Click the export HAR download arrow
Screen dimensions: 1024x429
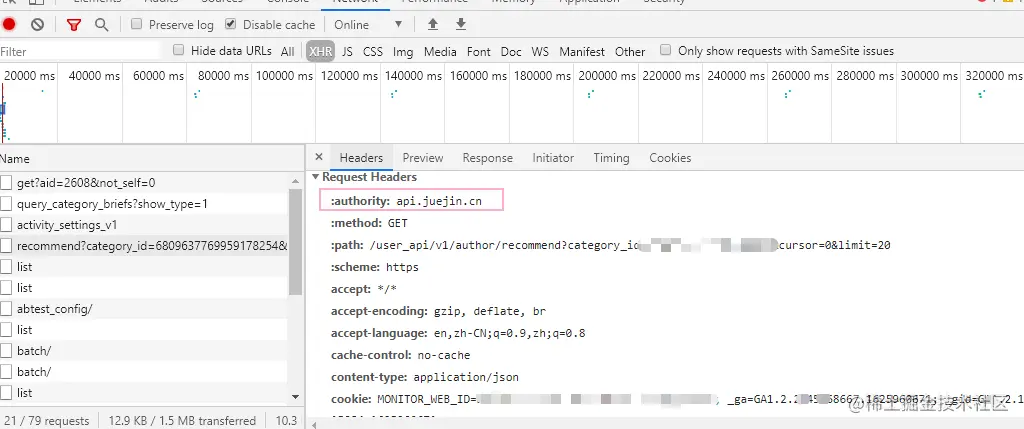(x=461, y=25)
